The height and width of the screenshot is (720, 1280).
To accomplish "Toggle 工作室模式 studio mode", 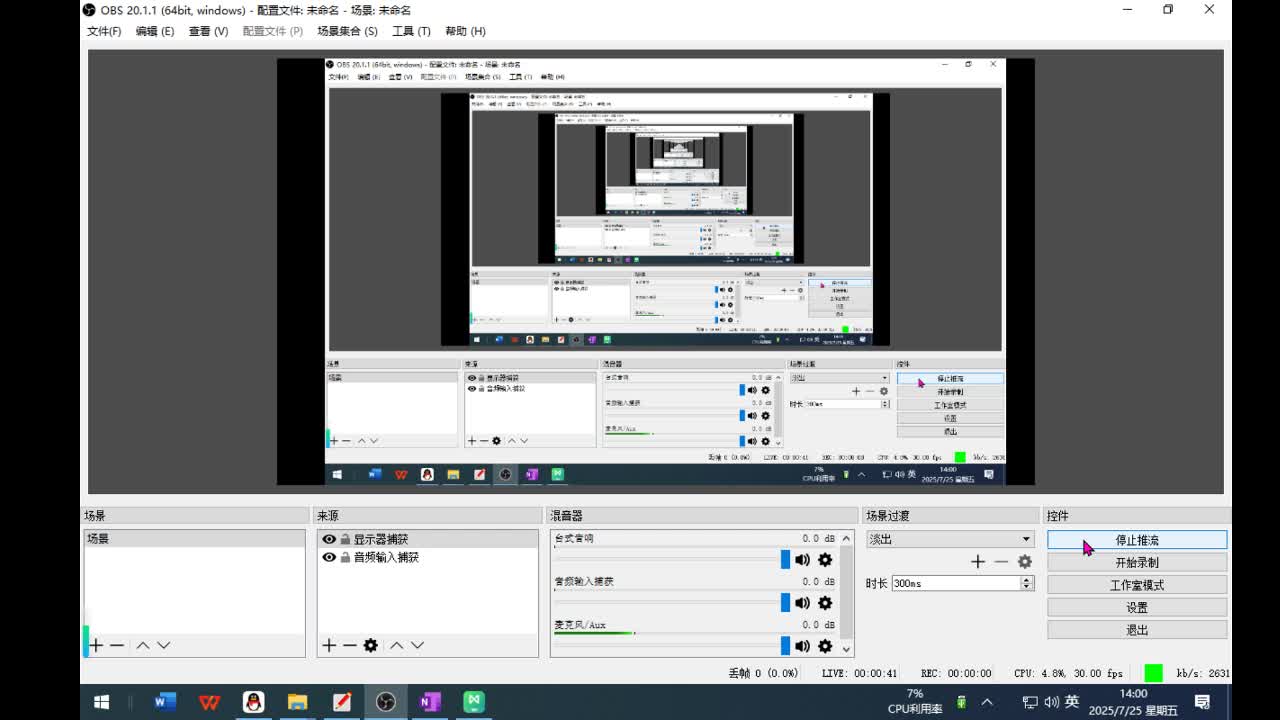I will [1137, 585].
